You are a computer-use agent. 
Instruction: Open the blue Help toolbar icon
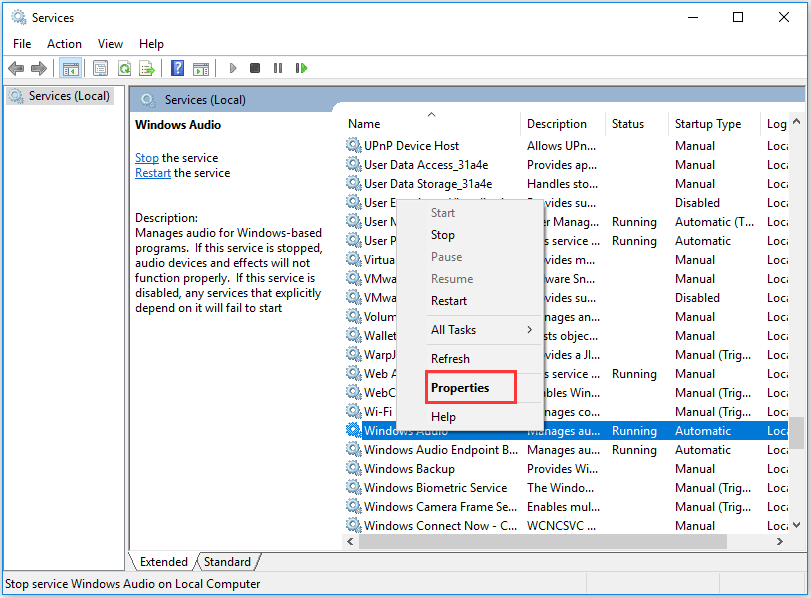point(177,68)
